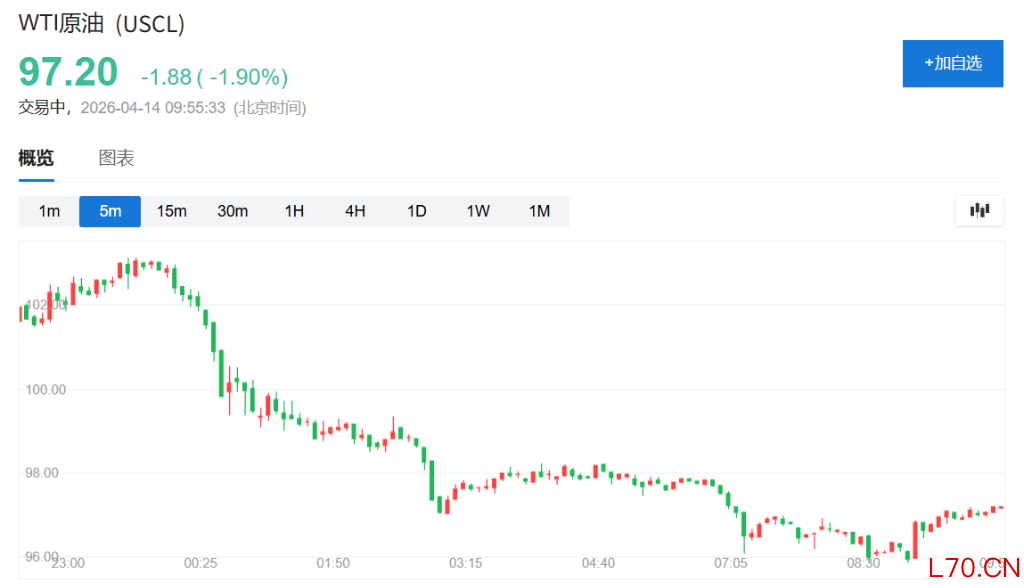
Task: Select the 15m timeframe
Action: coord(172,211)
